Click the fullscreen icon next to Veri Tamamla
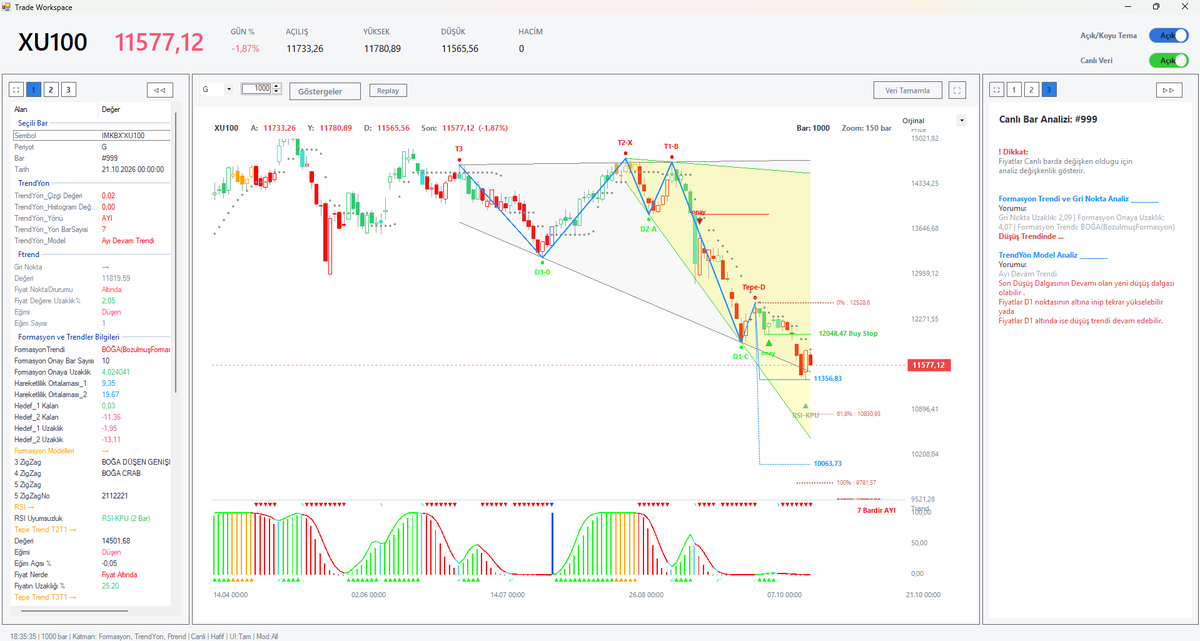Viewport: 1200px width, 641px height. coord(958,90)
